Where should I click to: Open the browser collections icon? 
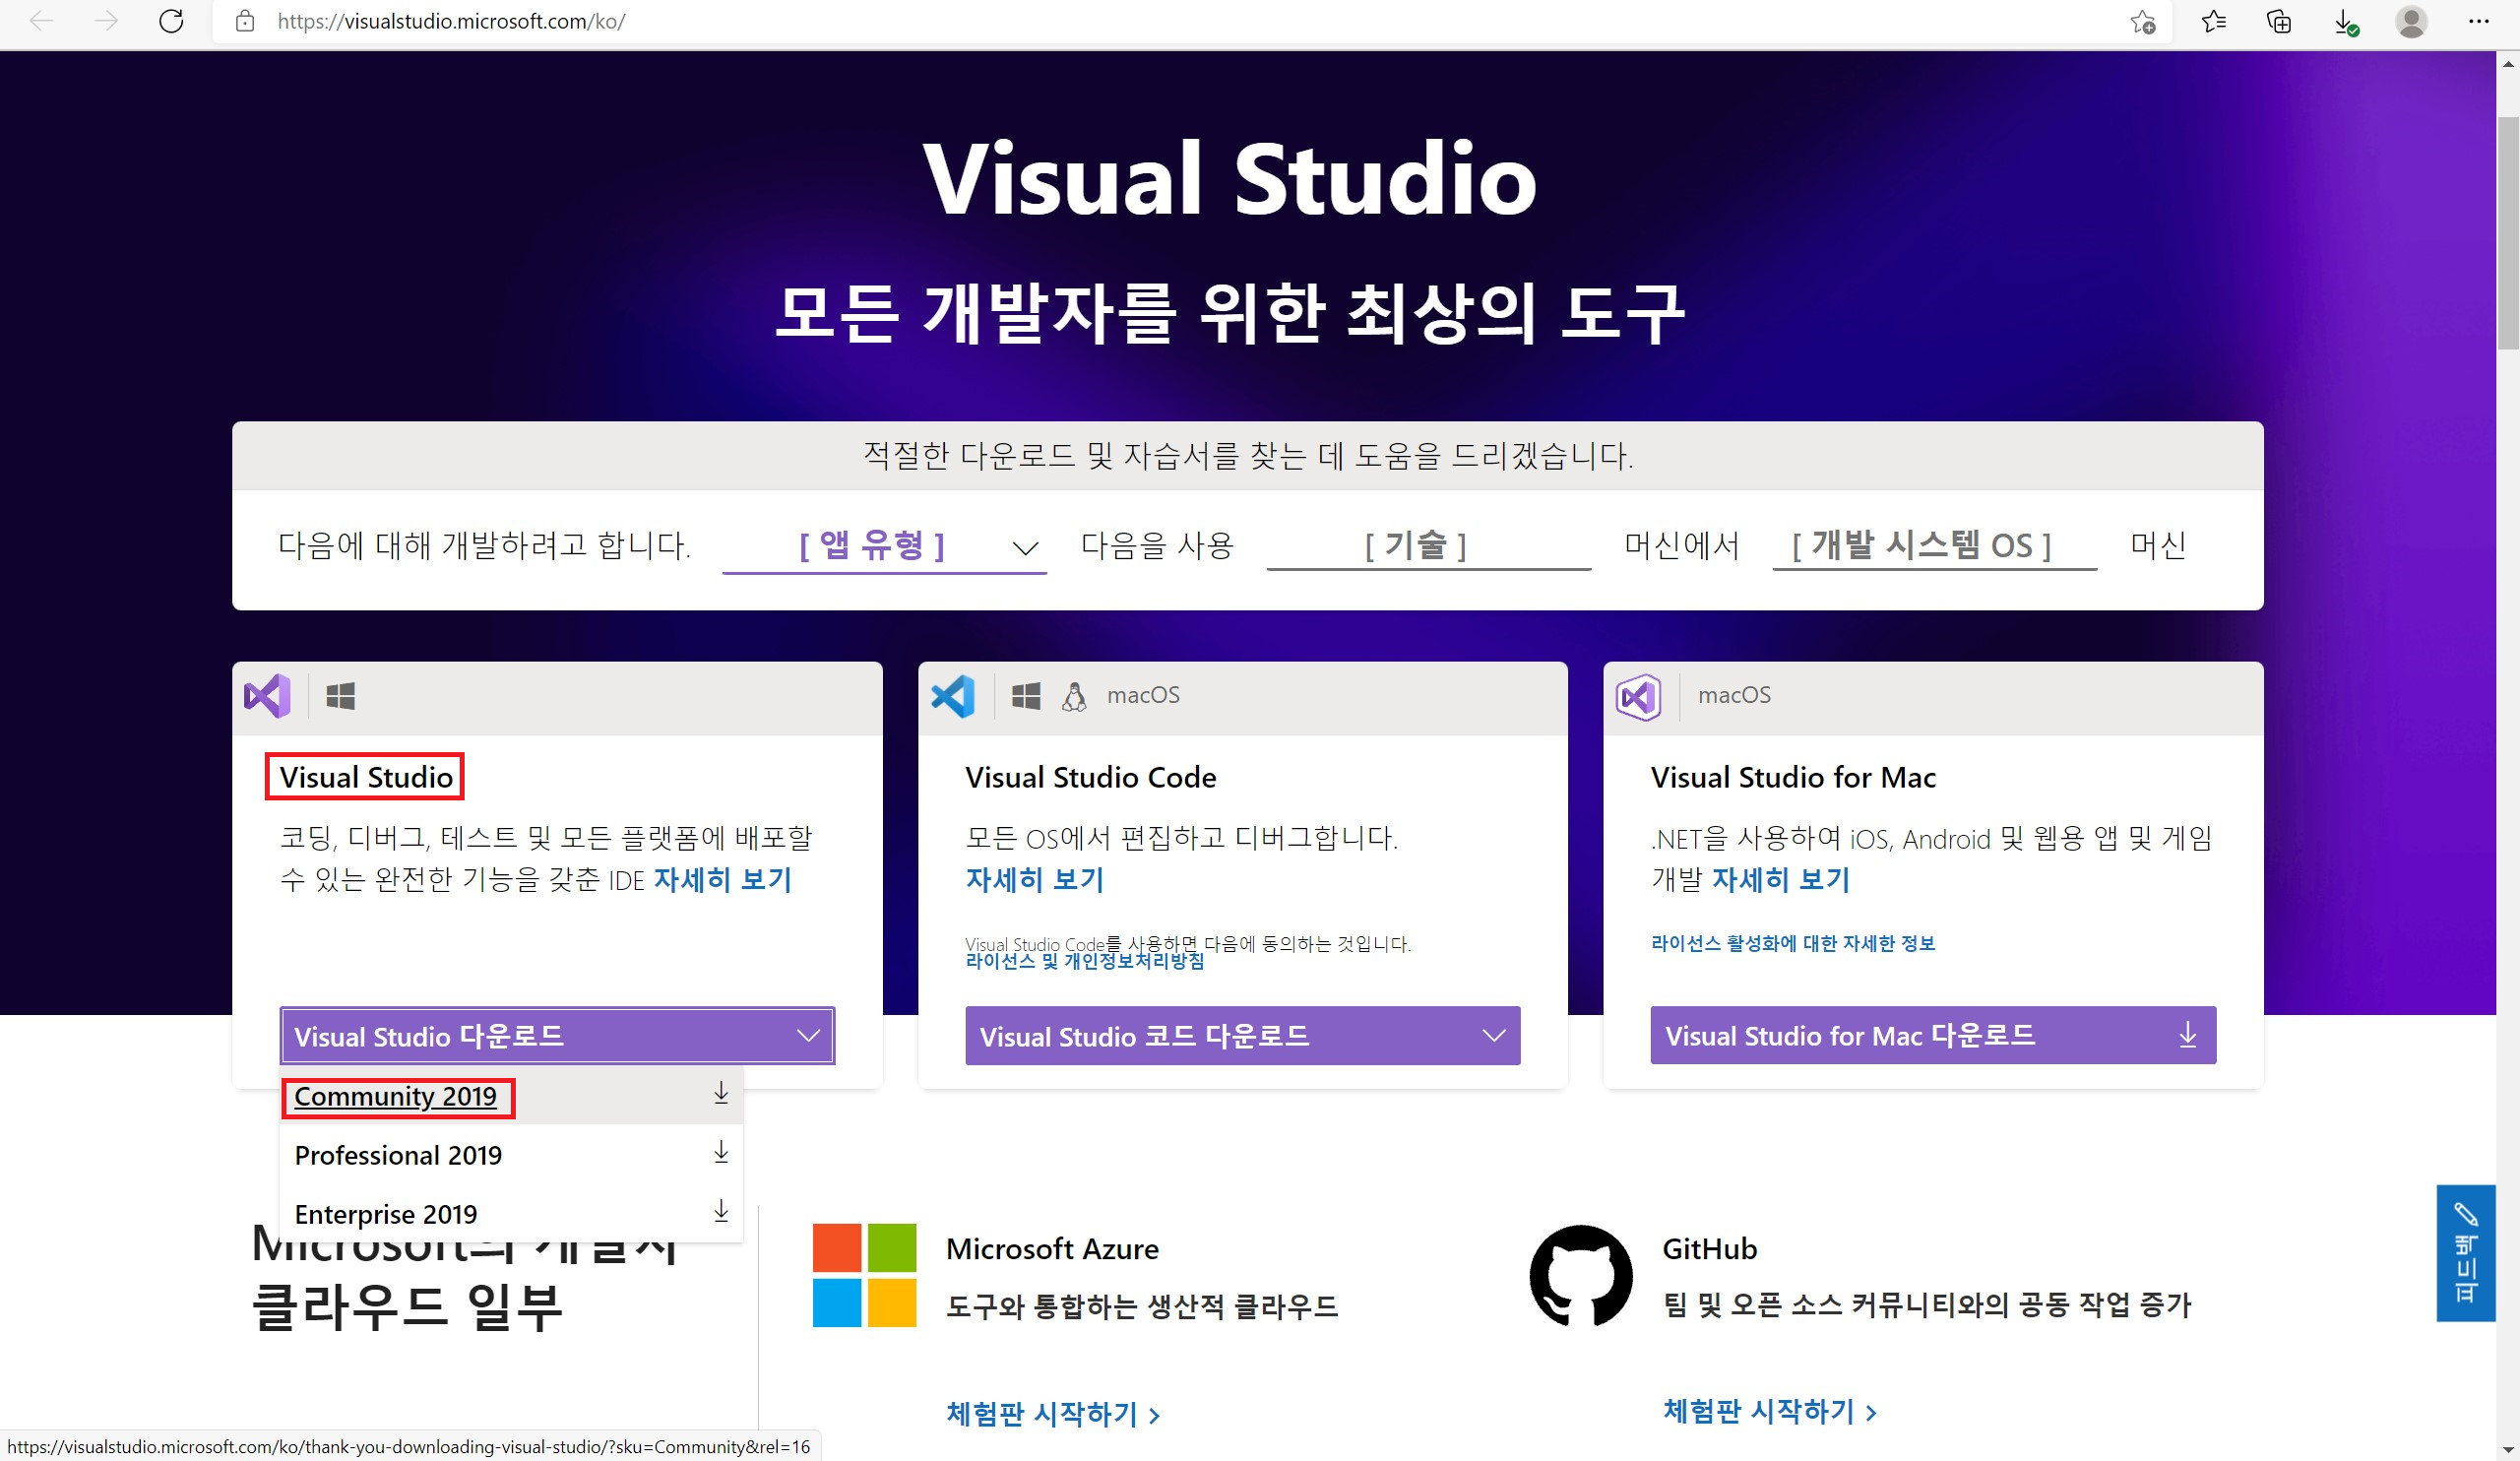click(x=2279, y=21)
